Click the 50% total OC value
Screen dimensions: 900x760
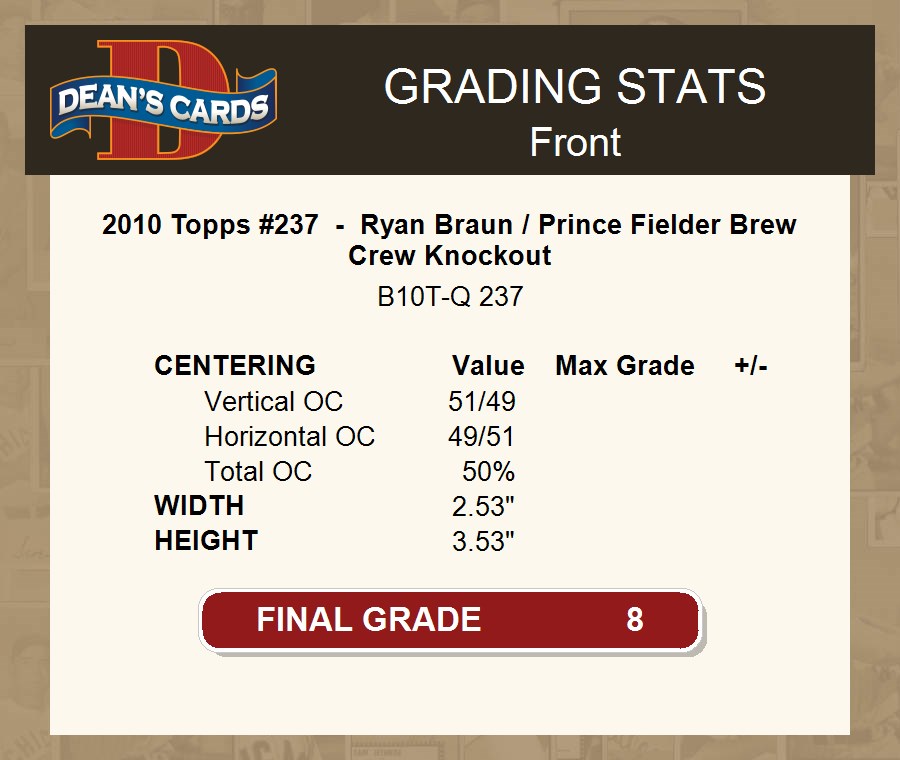[x=488, y=472]
